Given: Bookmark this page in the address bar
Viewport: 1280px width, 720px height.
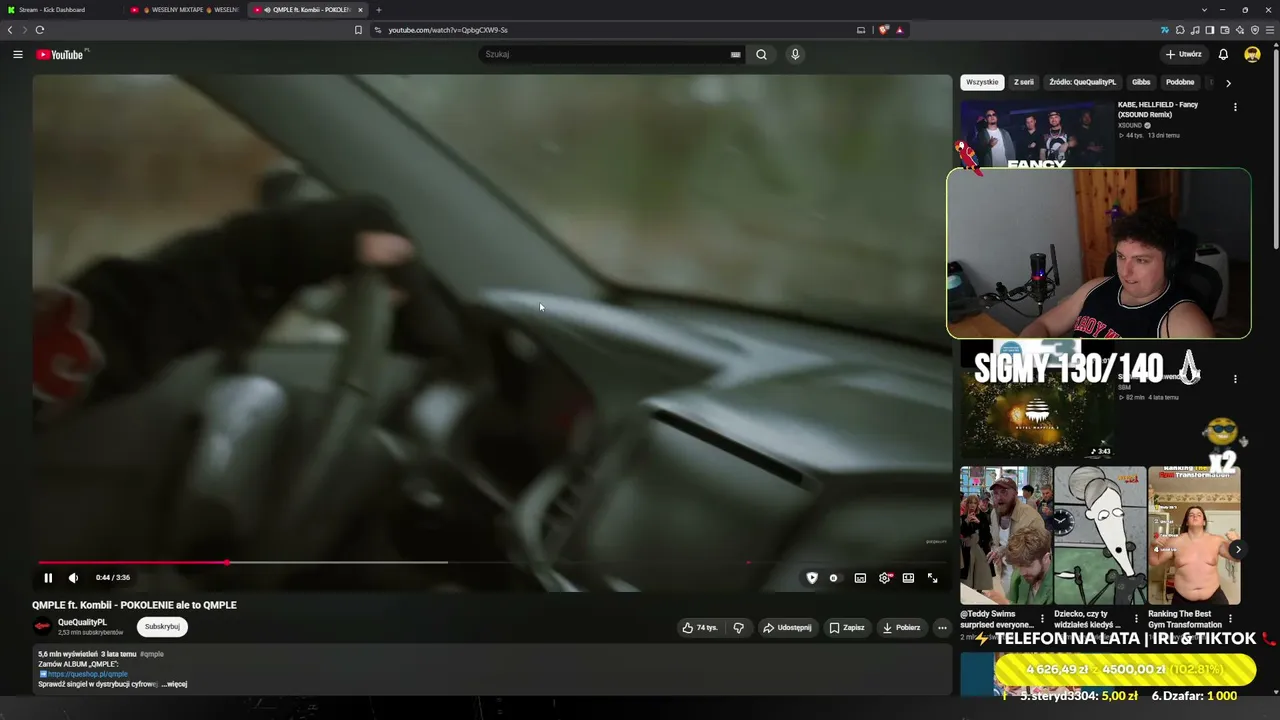Looking at the screenshot, I should (x=358, y=30).
